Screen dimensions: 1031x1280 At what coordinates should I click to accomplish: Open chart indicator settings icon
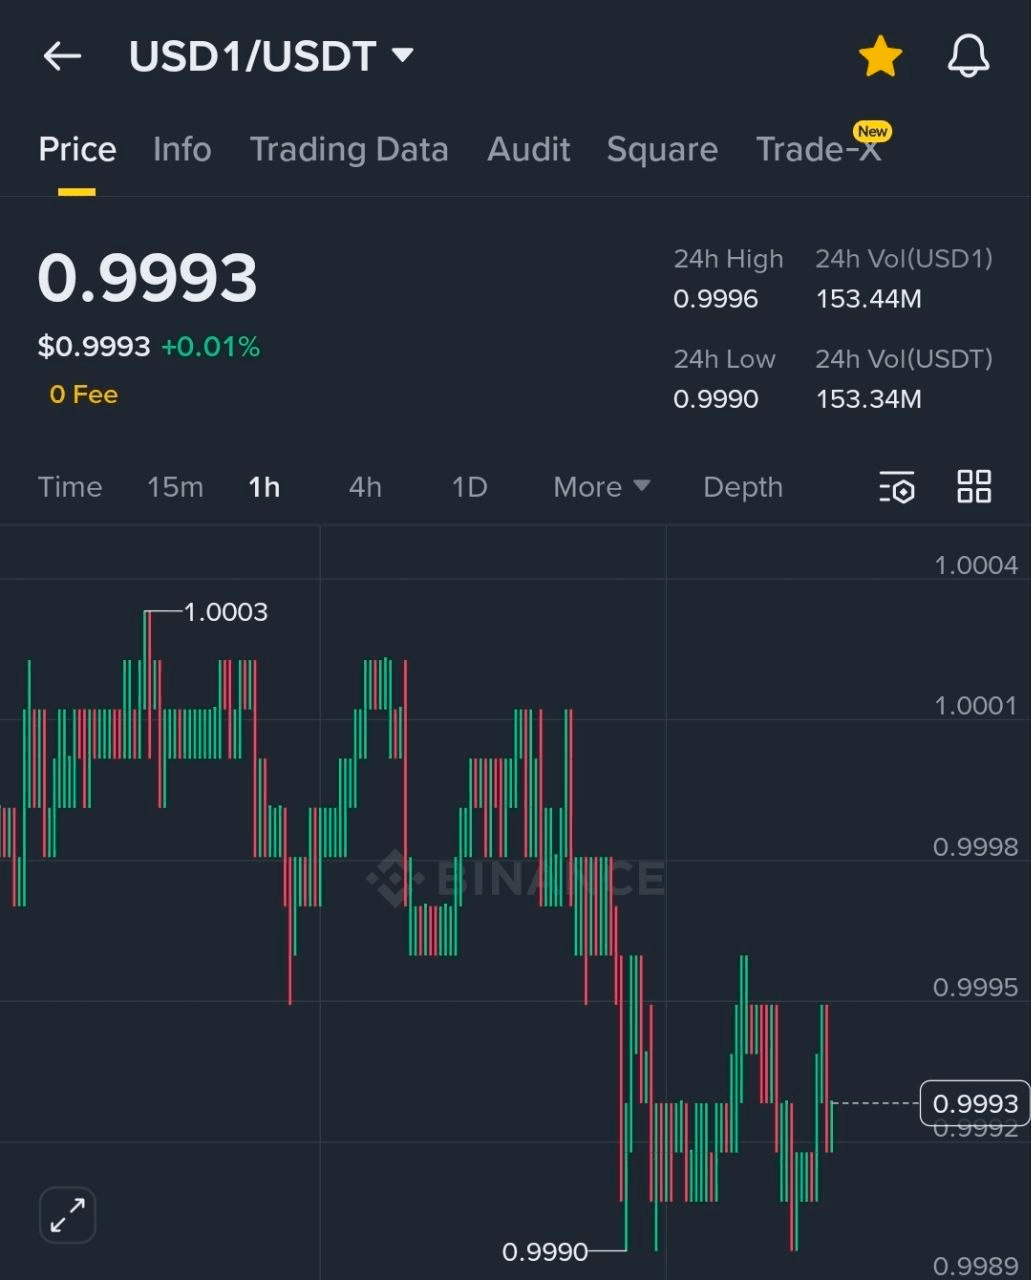coord(897,487)
